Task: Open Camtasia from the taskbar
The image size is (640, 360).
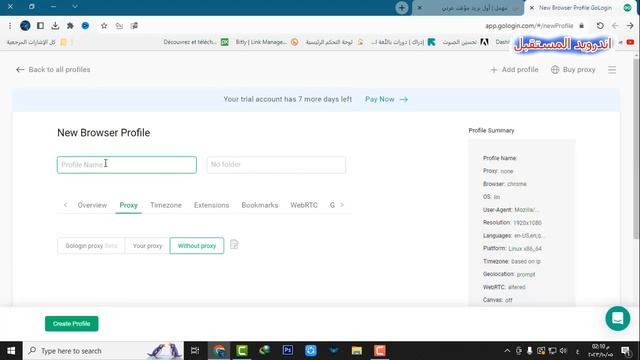Action: (242, 351)
